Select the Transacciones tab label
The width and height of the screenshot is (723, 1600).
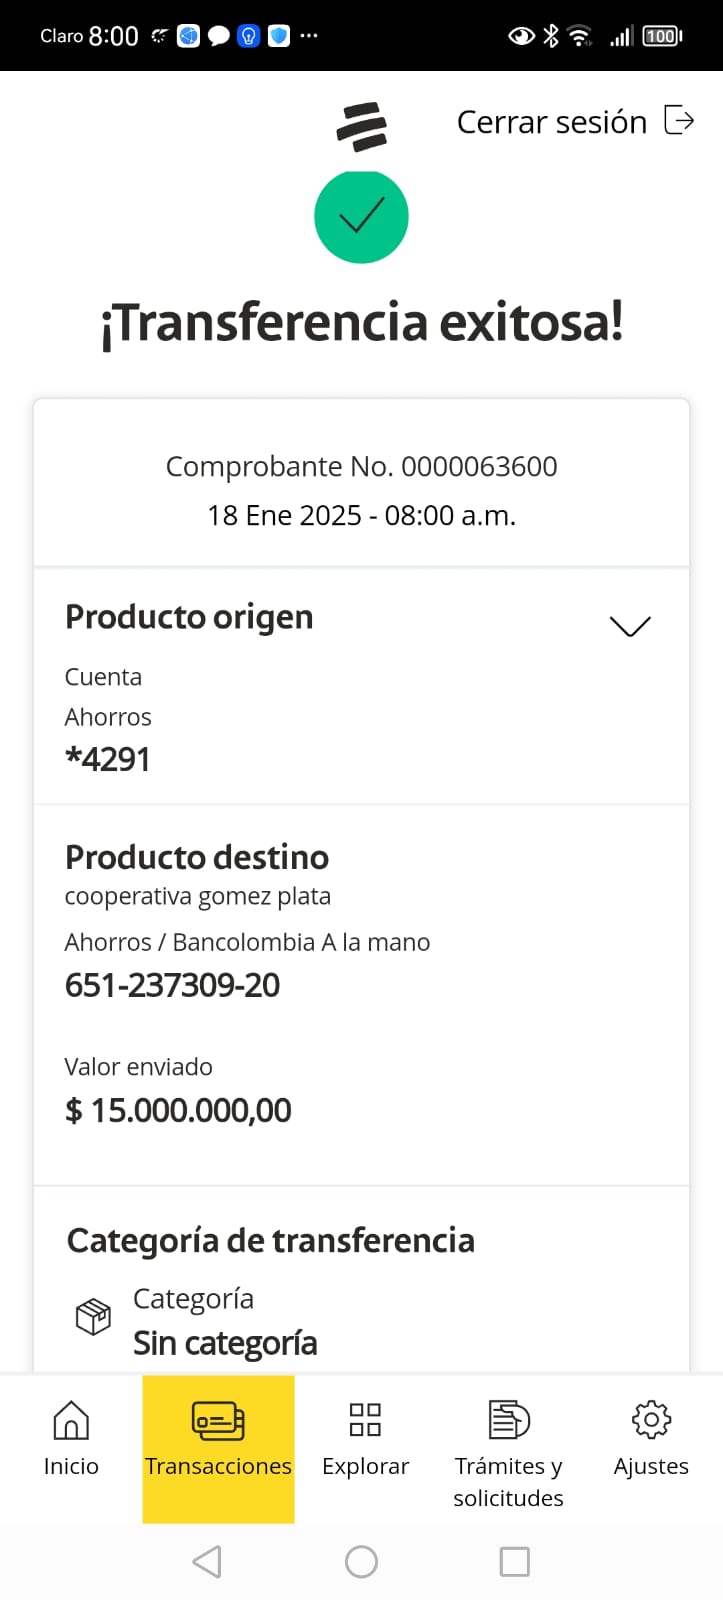pos(218,1466)
